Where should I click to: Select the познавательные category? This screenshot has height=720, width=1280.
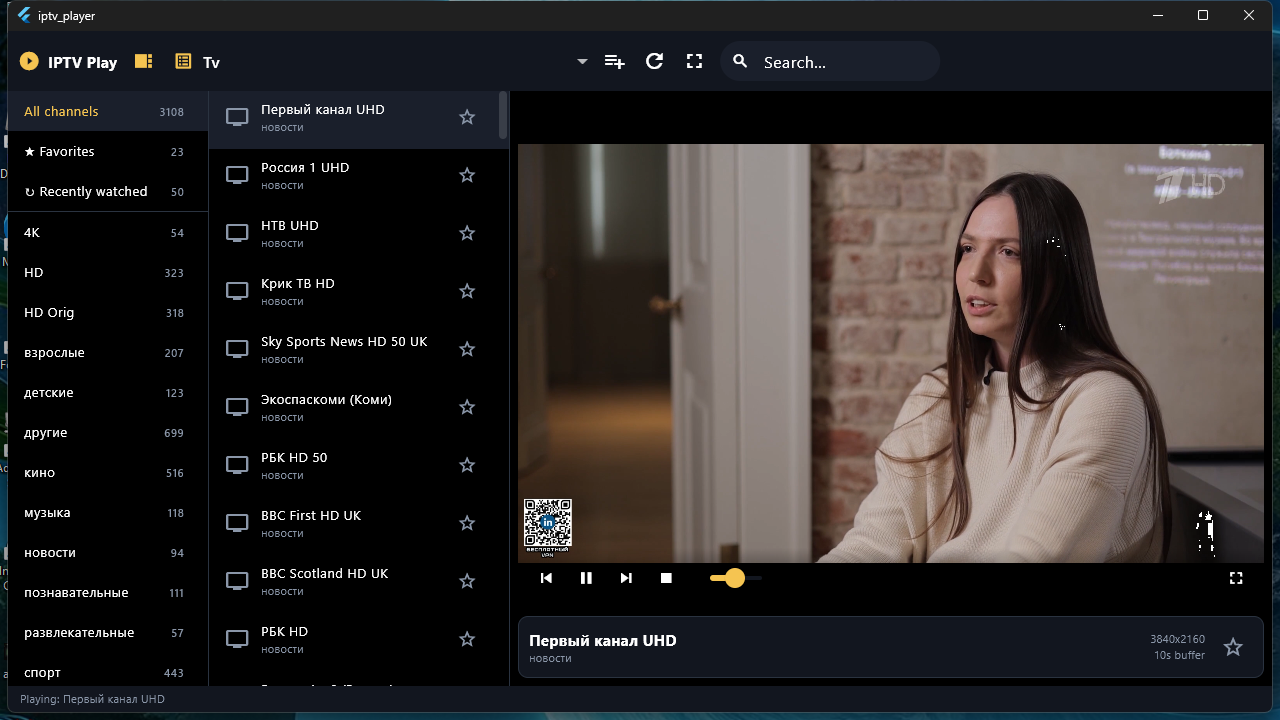(x=108, y=592)
